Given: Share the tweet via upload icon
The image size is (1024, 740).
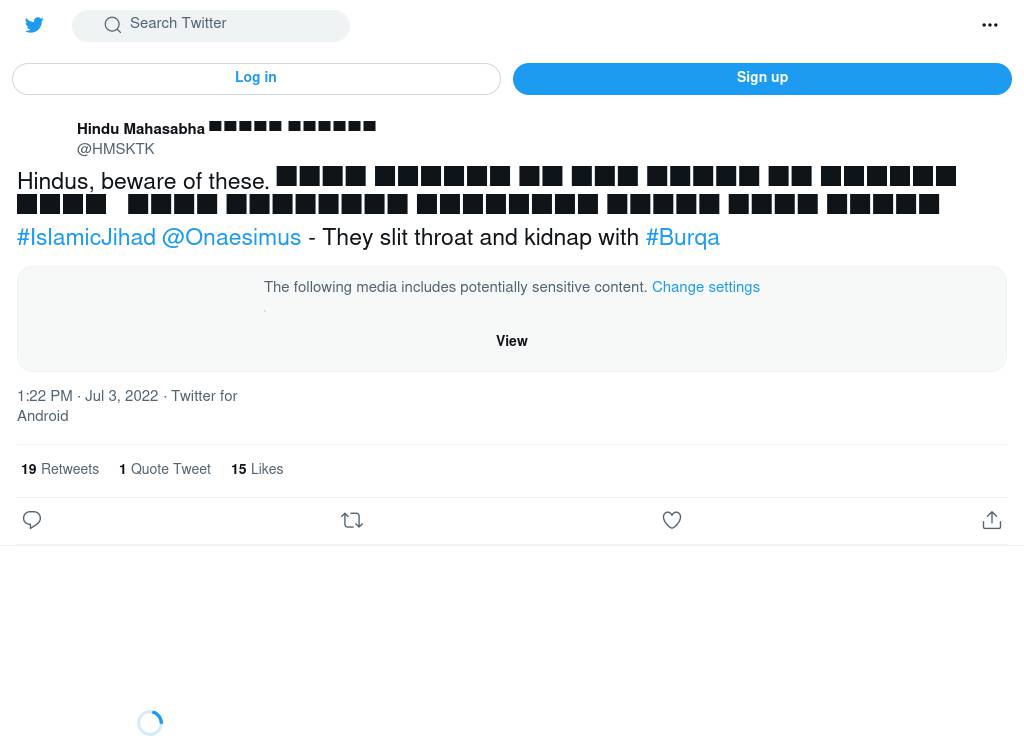Looking at the screenshot, I should 991,520.
